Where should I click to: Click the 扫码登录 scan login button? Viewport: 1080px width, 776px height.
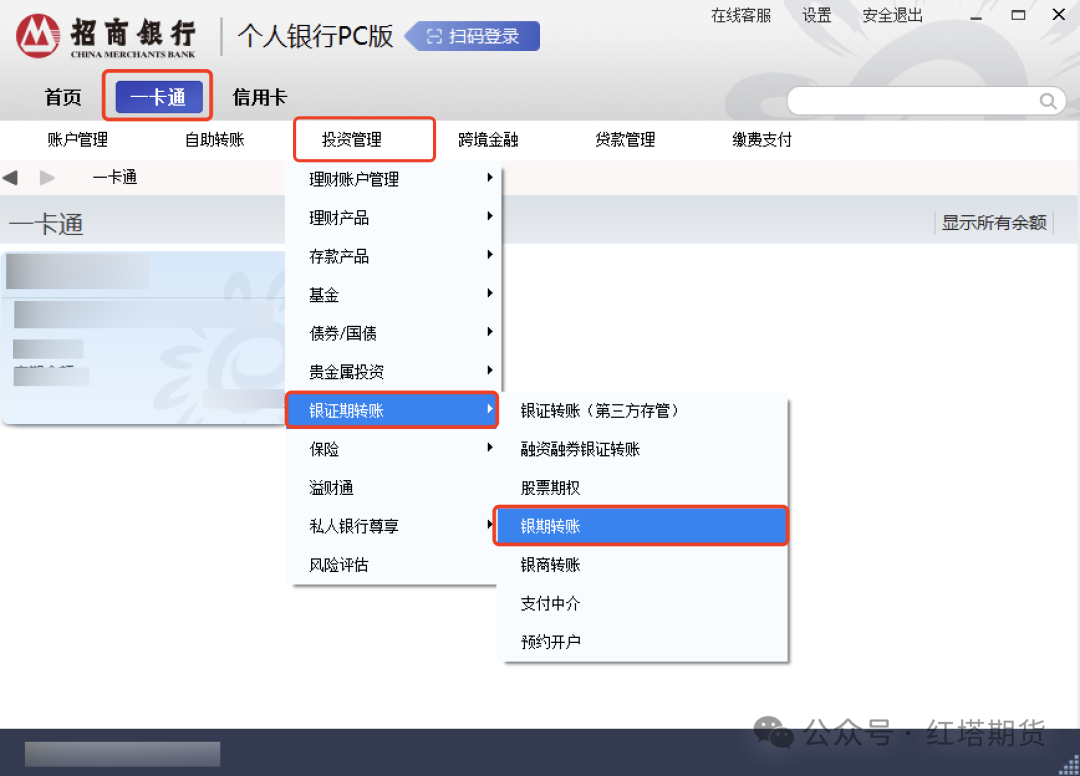pyautogui.click(x=472, y=36)
